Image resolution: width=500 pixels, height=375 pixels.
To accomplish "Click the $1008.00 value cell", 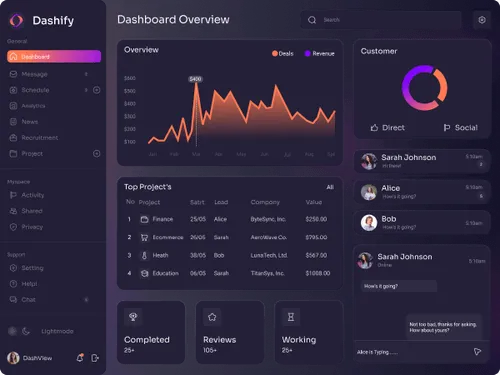I will point(318,273).
